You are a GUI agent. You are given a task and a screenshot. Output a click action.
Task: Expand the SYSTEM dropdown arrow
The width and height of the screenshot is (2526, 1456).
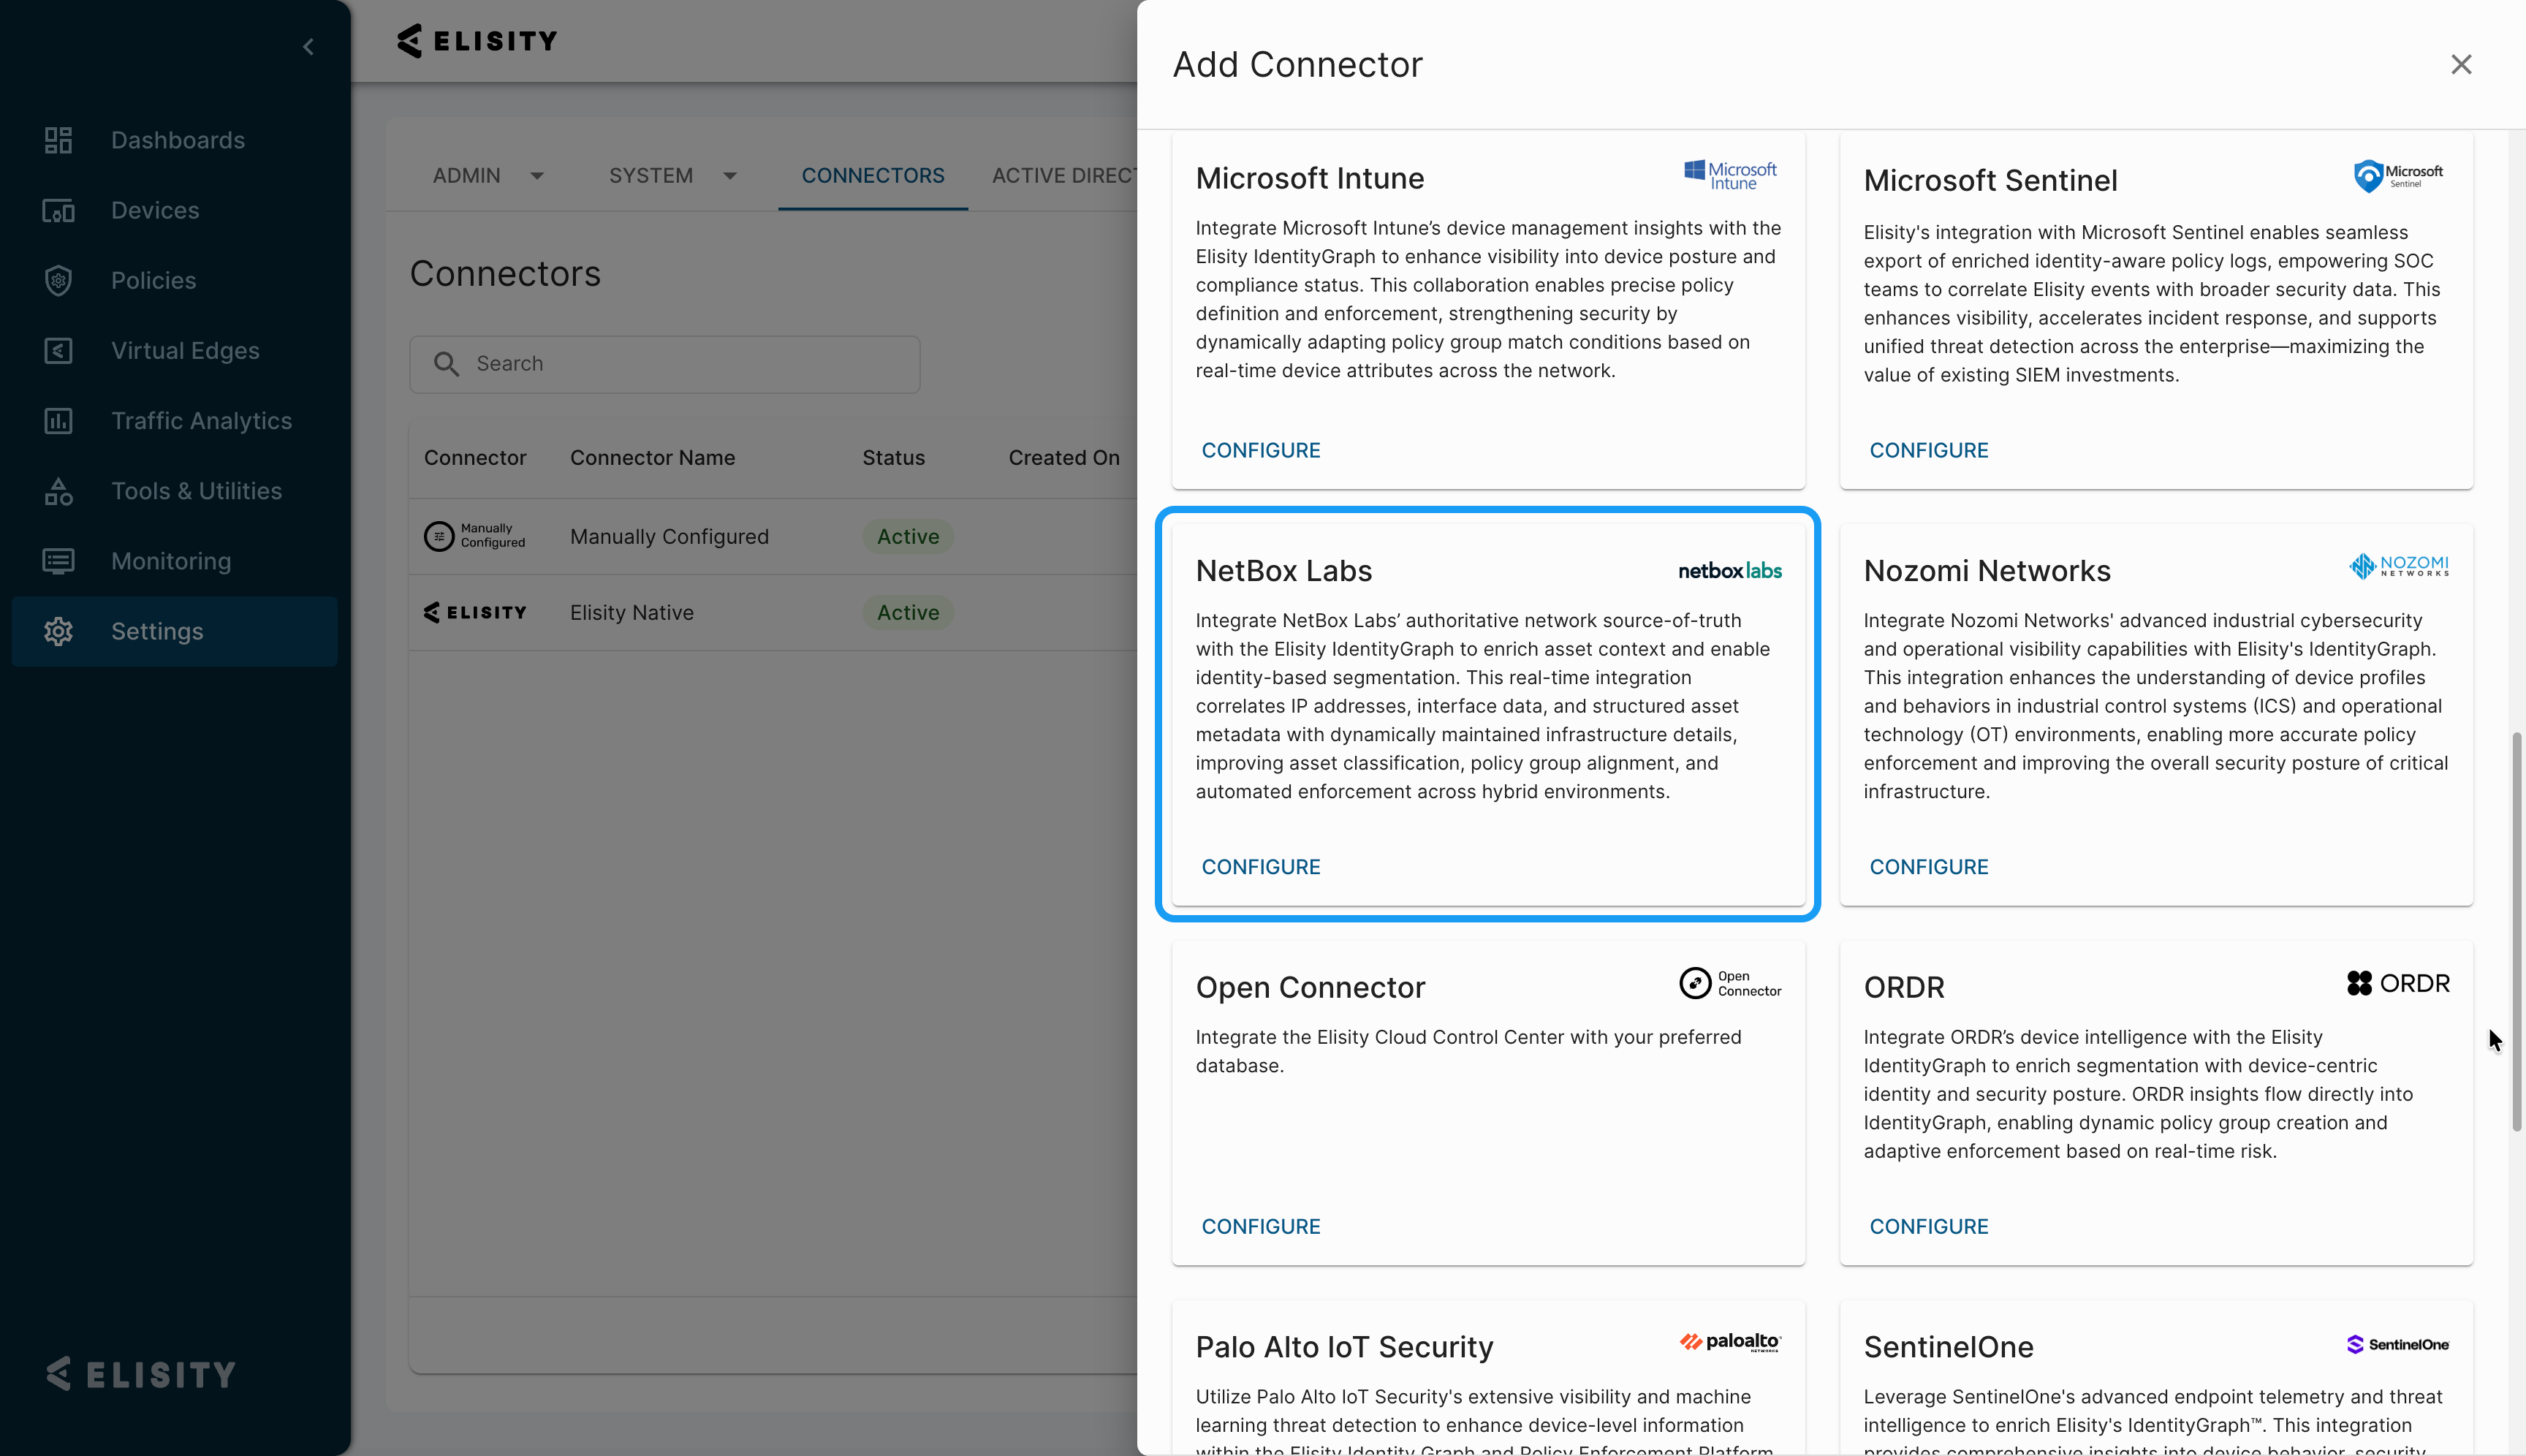point(730,176)
